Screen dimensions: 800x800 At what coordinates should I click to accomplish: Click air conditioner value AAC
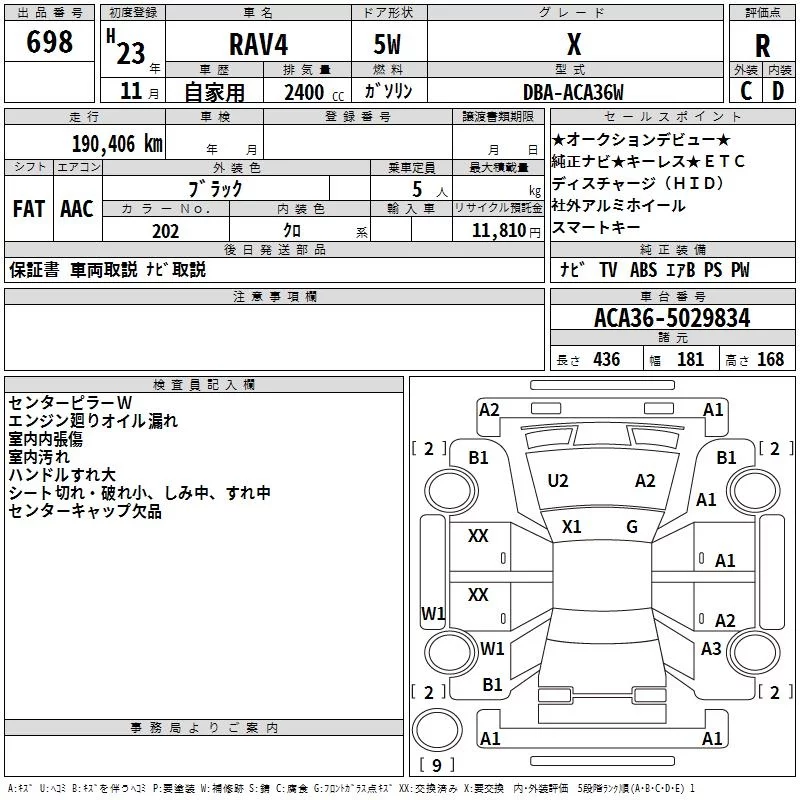[x=77, y=209]
